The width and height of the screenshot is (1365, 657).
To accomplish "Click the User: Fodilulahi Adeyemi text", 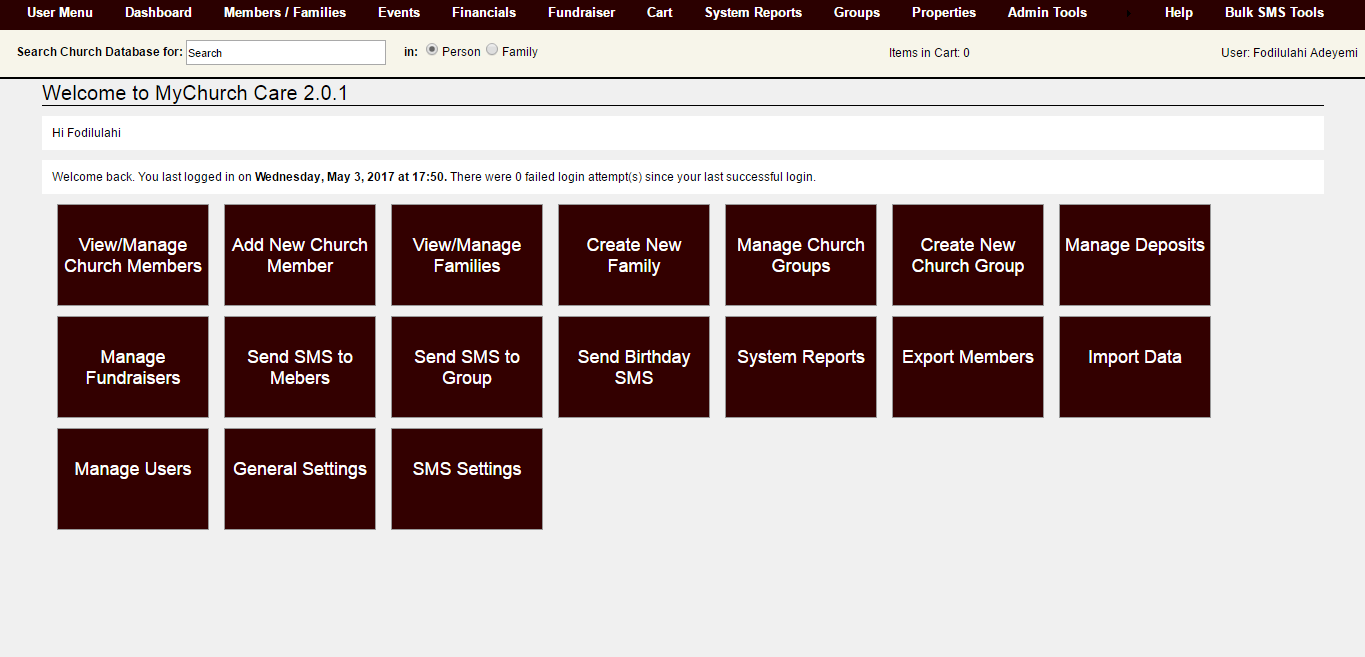I will (1289, 53).
